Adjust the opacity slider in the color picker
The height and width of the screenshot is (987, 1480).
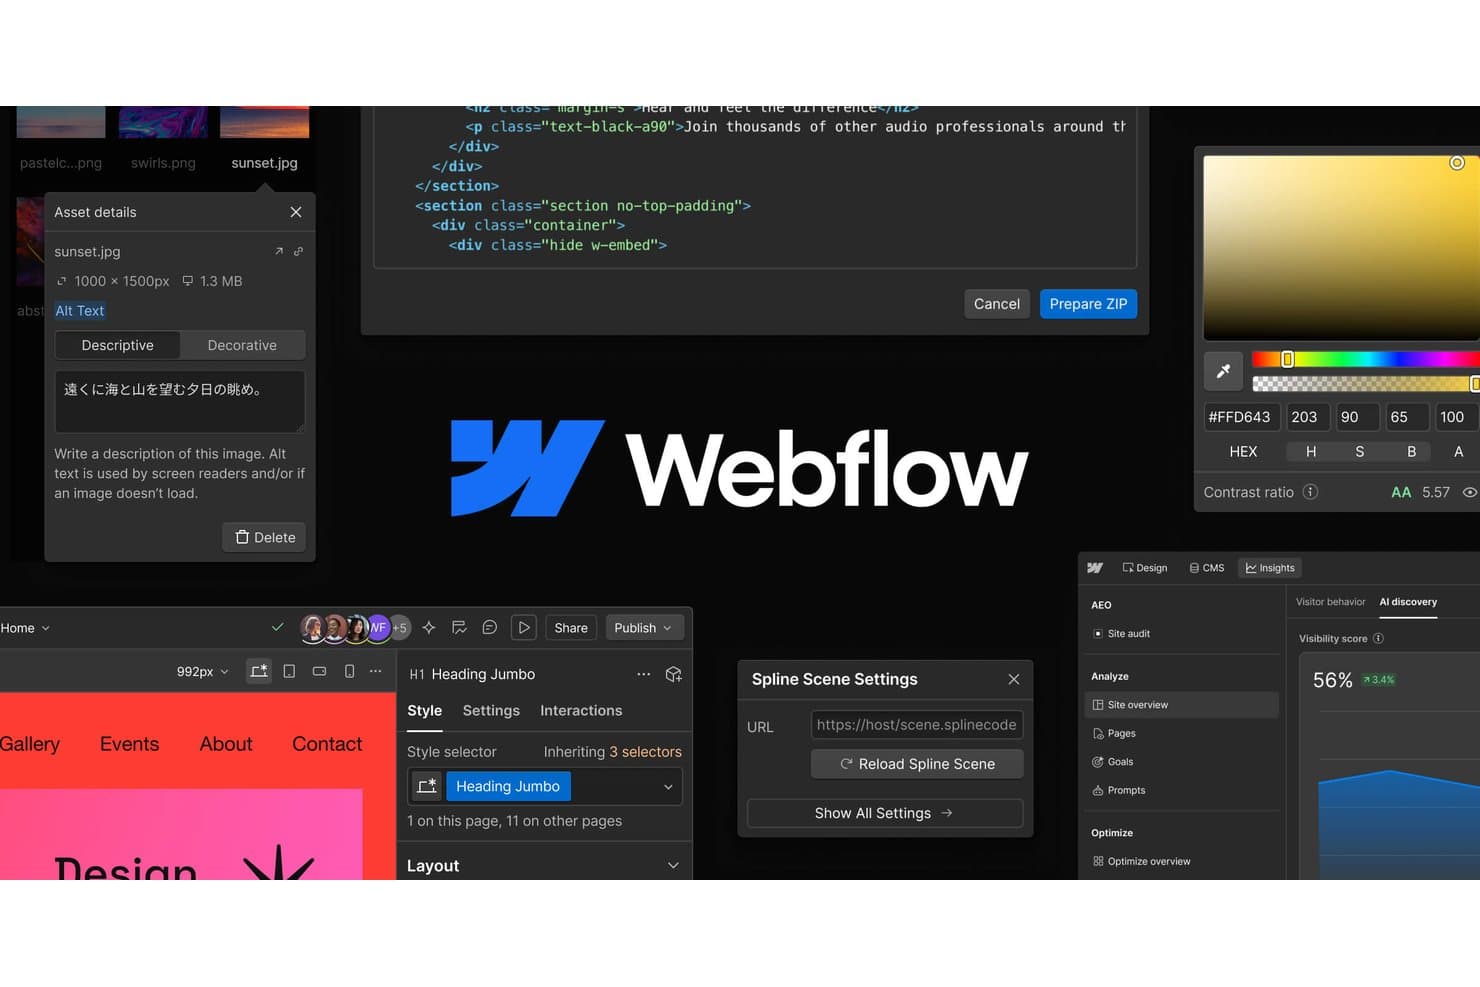[1366, 384]
